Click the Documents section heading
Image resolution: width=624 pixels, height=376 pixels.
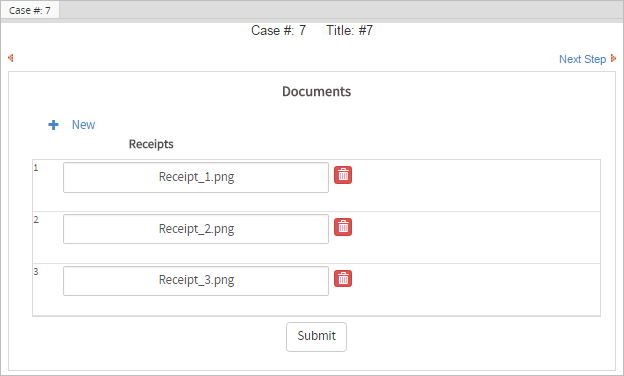click(x=316, y=92)
